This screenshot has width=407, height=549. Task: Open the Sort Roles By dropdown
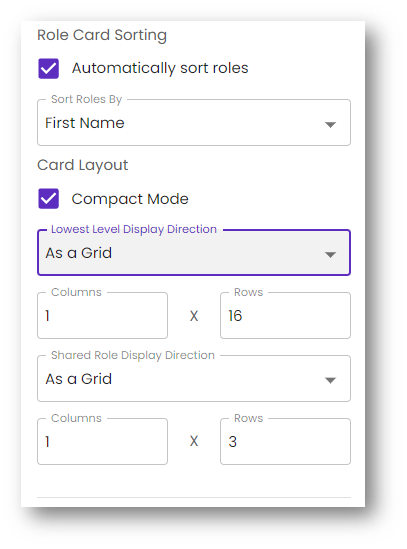click(194, 123)
